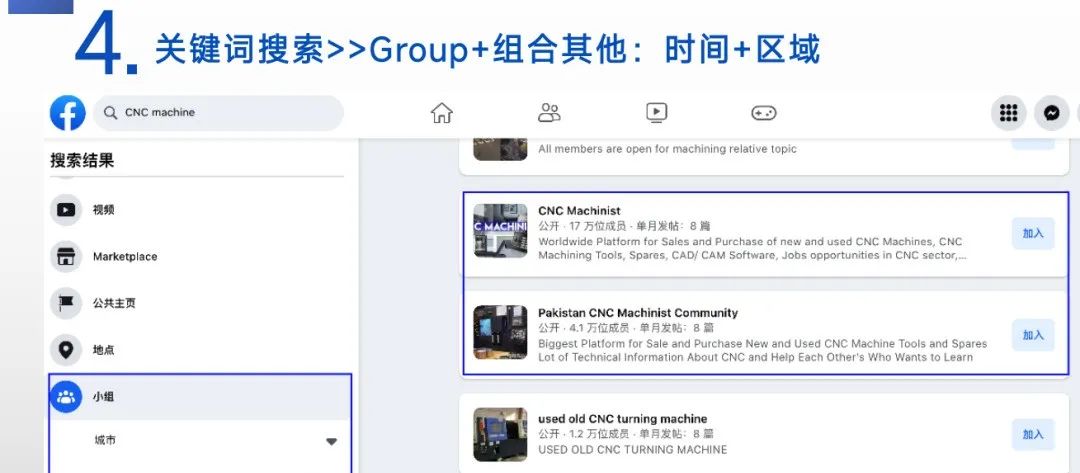Click the 小组 groups icon
The image size is (1080, 473).
pos(66,397)
